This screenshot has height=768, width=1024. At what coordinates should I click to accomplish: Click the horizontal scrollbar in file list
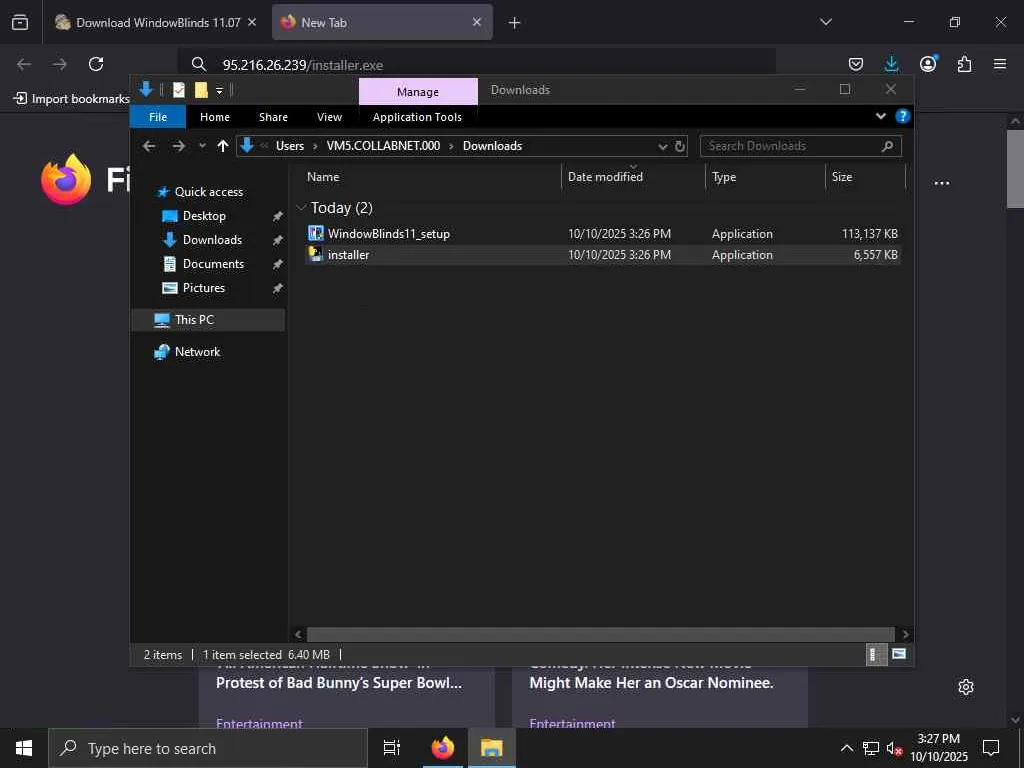pyautogui.click(x=600, y=634)
